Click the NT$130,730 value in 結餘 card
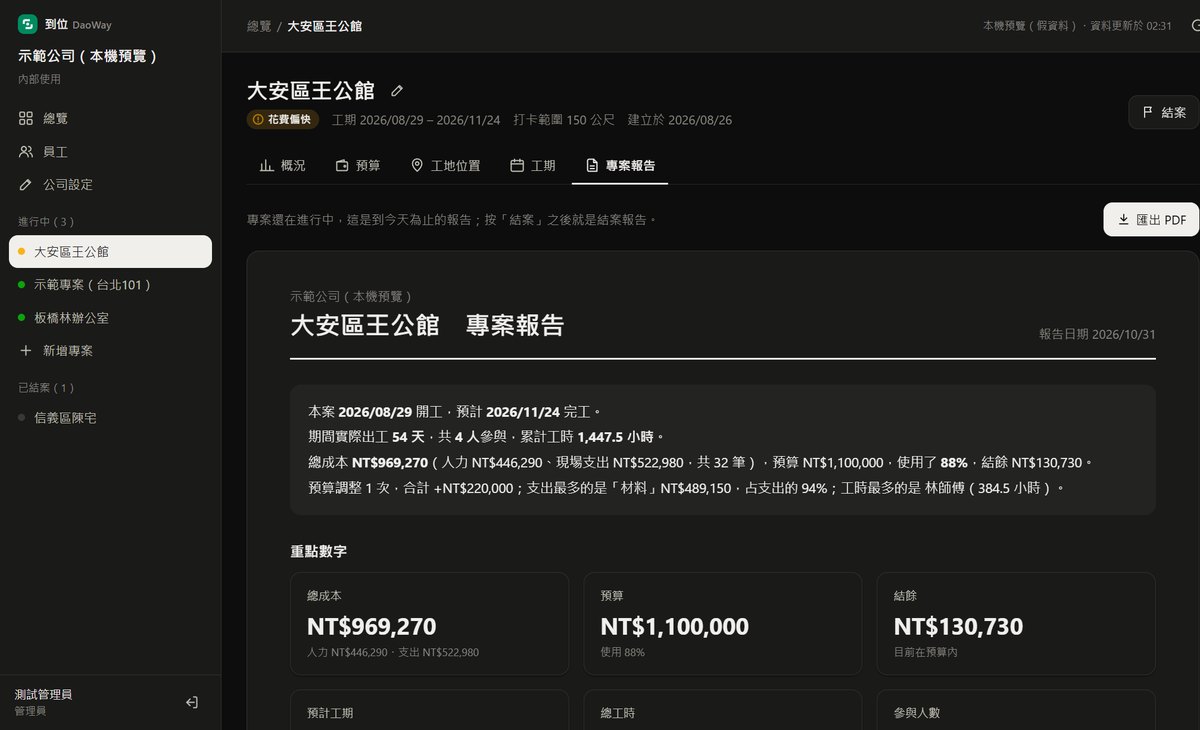The width and height of the screenshot is (1200, 730). (958, 627)
